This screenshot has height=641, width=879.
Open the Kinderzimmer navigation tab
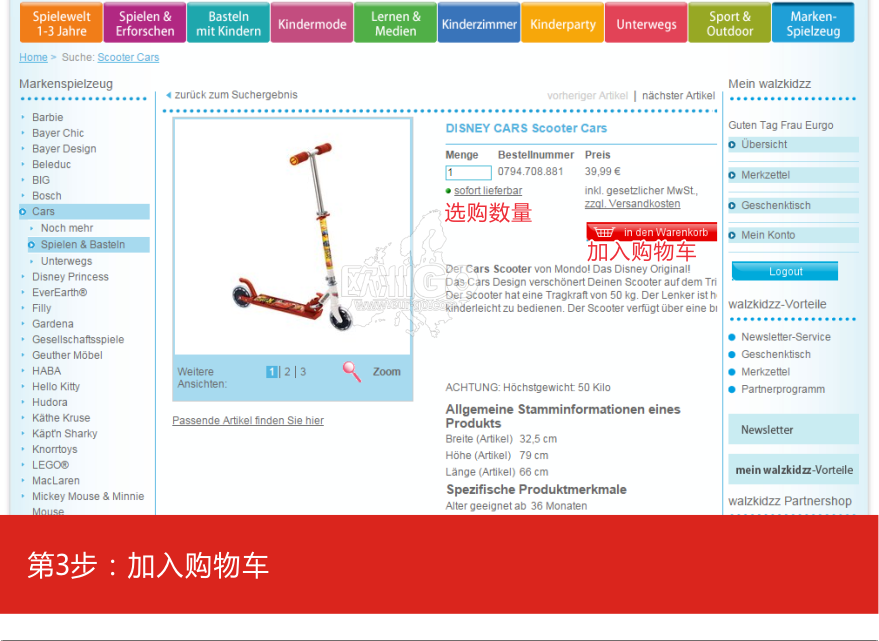click(x=479, y=24)
